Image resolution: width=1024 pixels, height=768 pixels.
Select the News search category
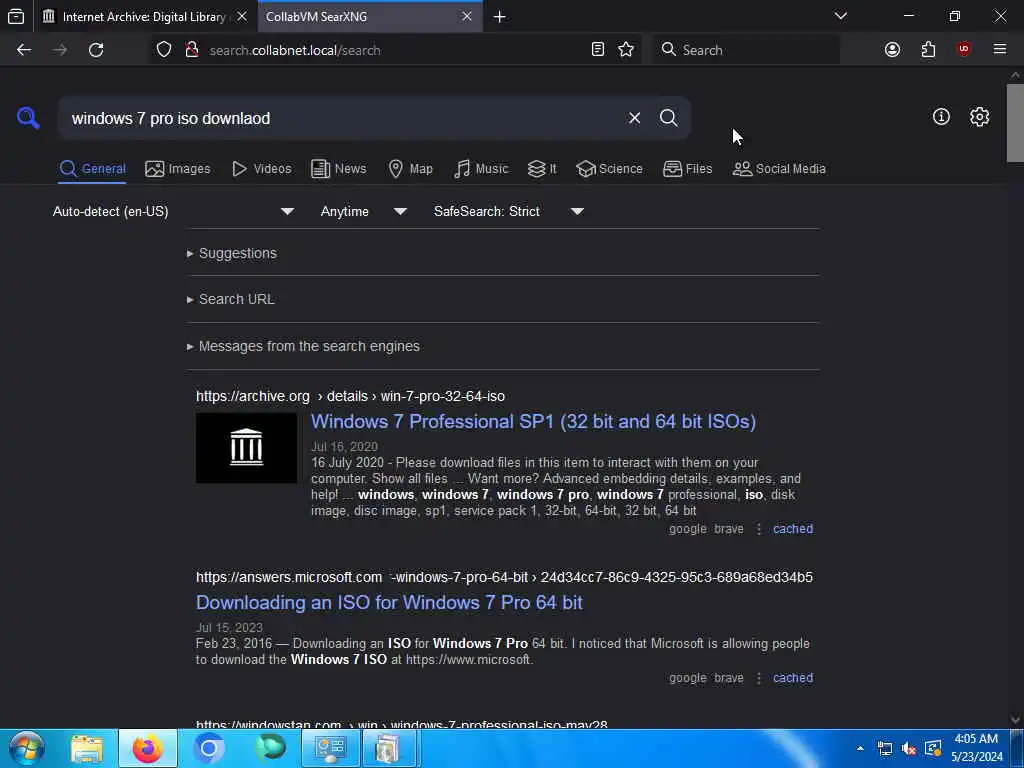pos(338,168)
